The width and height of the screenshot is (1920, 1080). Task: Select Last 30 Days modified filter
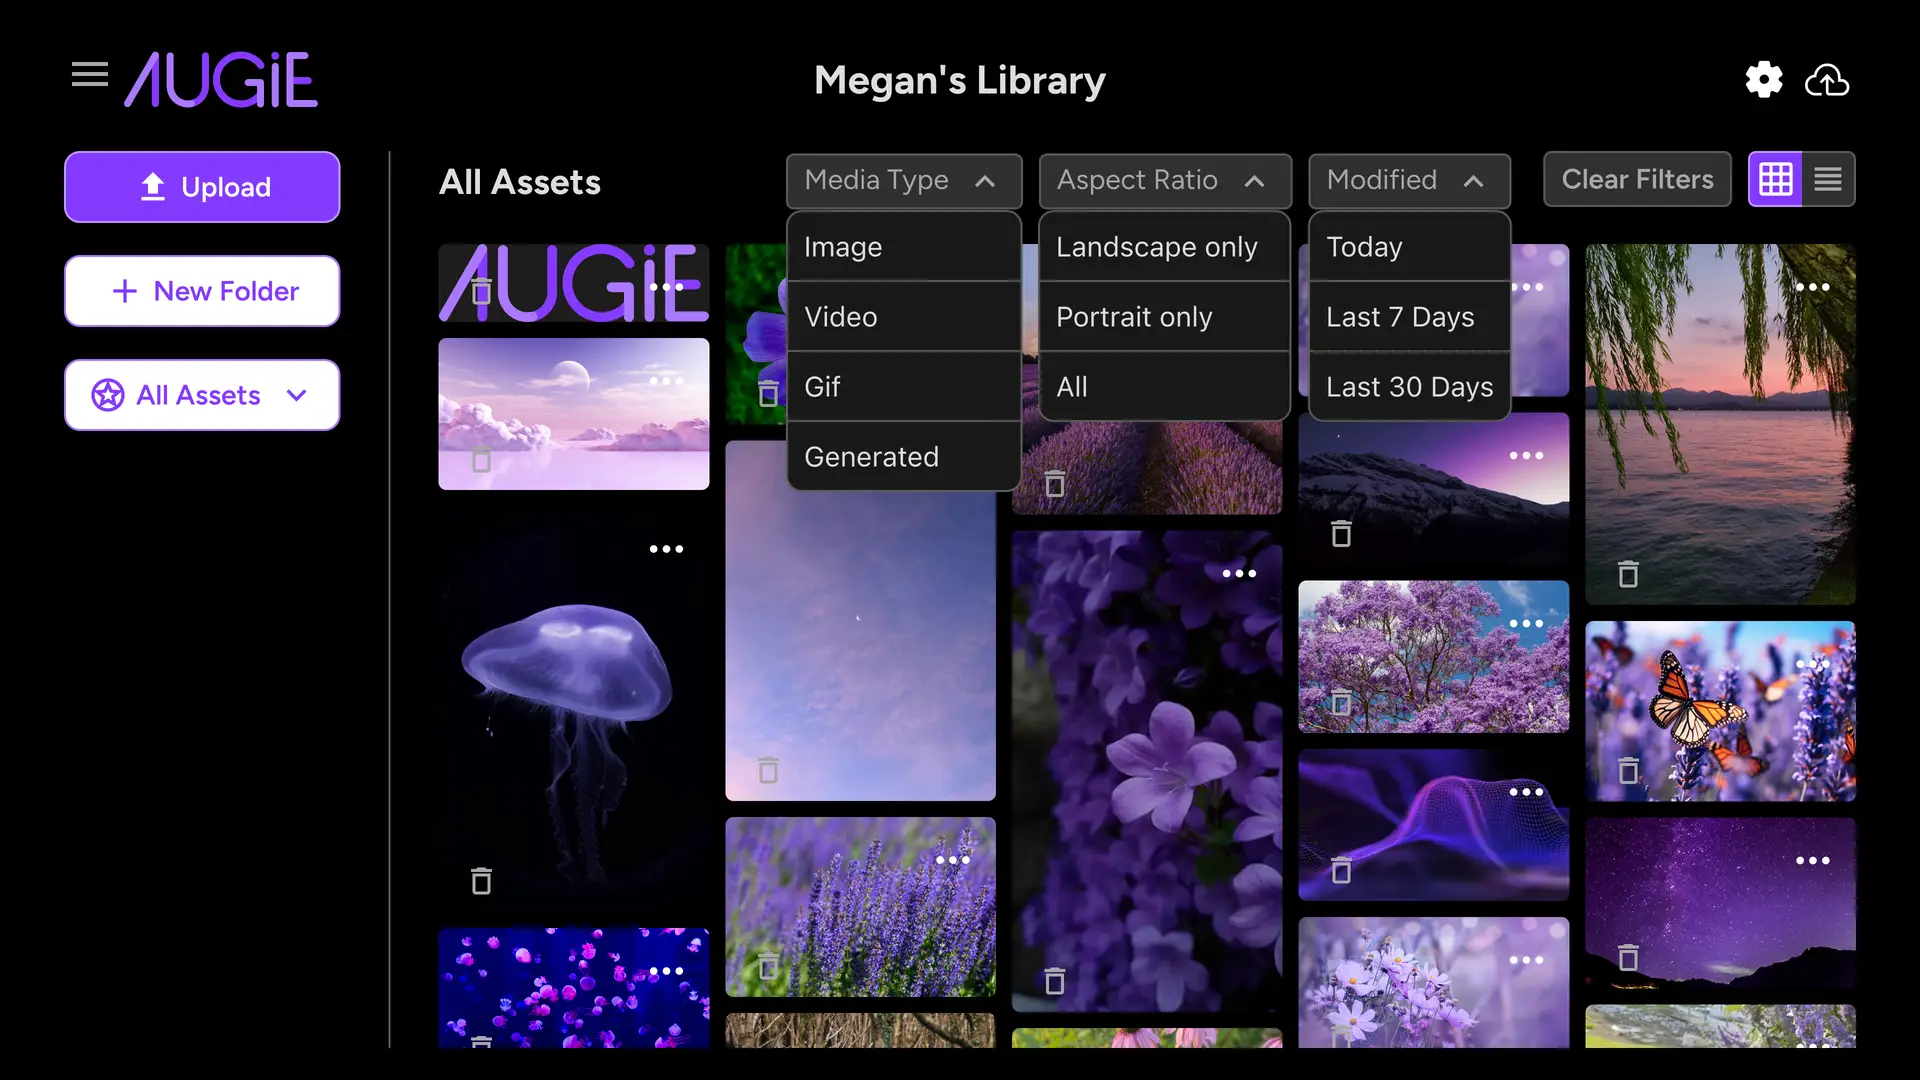point(1410,386)
